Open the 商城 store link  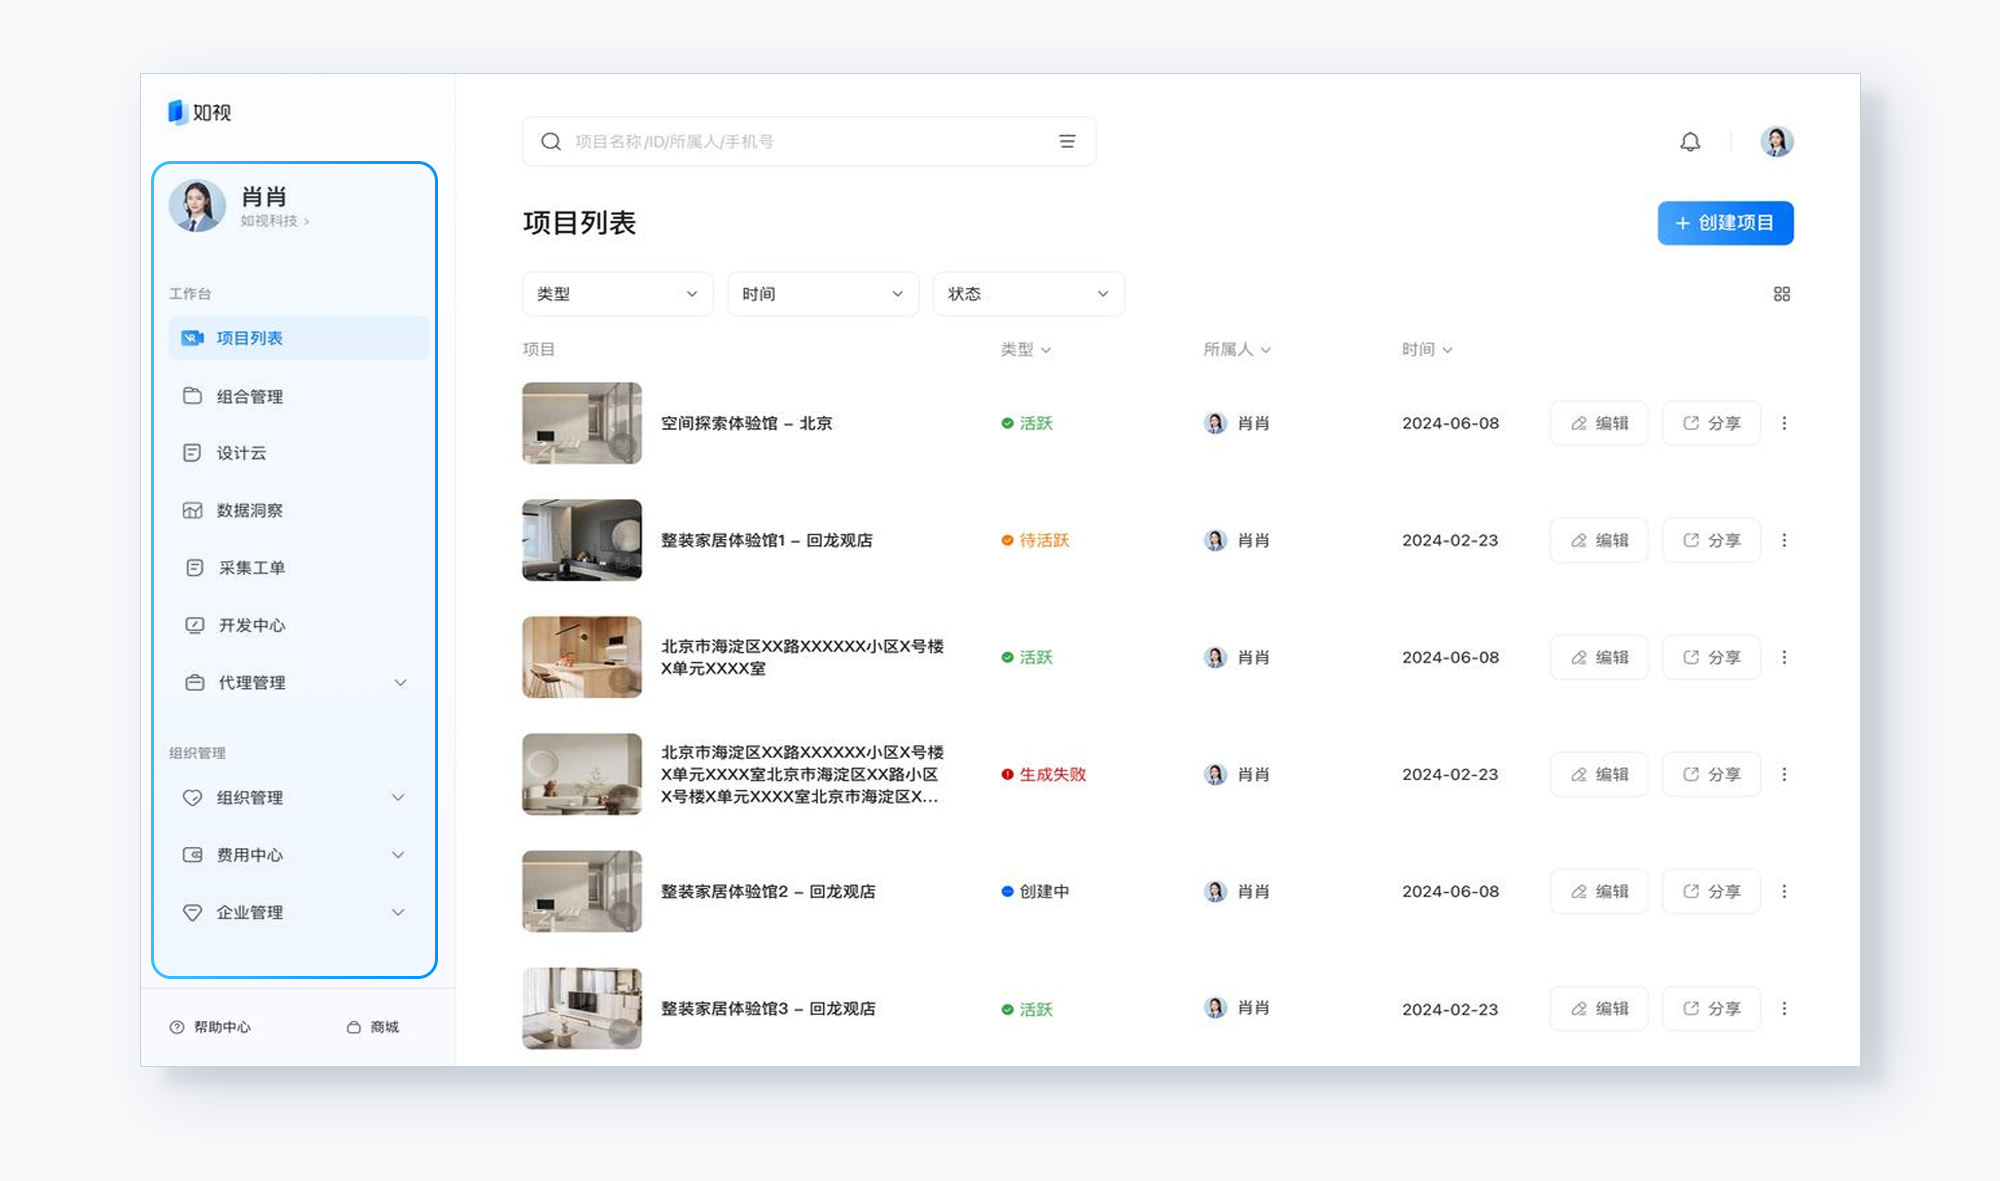(373, 1027)
